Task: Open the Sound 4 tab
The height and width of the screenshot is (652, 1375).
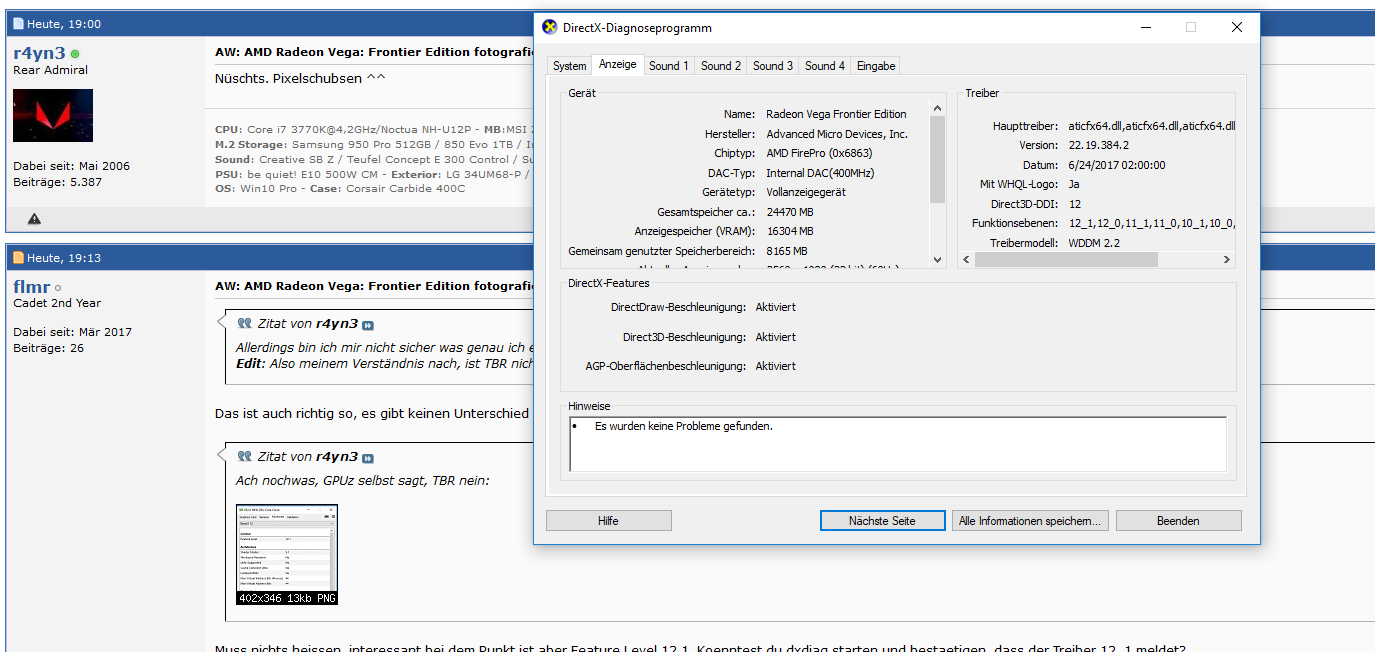Action: coord(825,66)
